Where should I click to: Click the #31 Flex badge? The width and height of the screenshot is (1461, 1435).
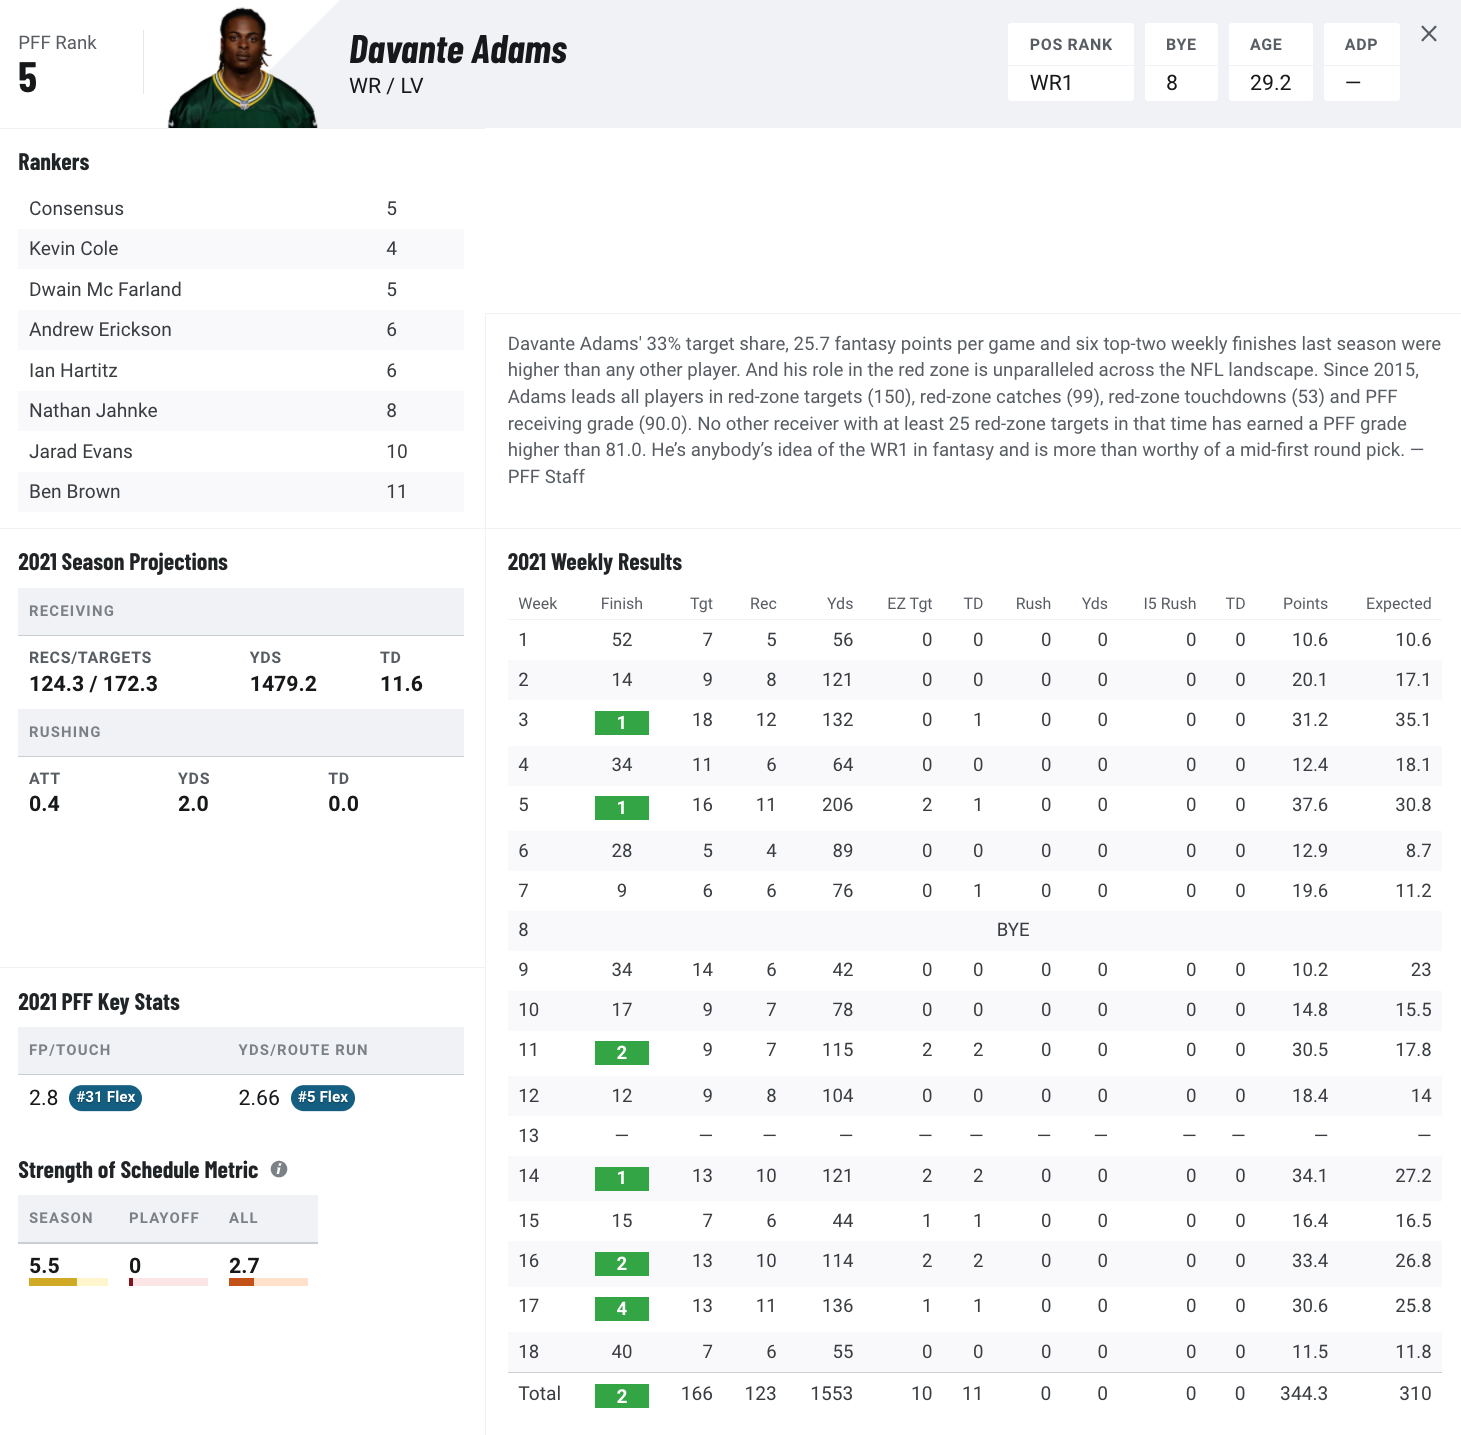(x=105, y=1097)
